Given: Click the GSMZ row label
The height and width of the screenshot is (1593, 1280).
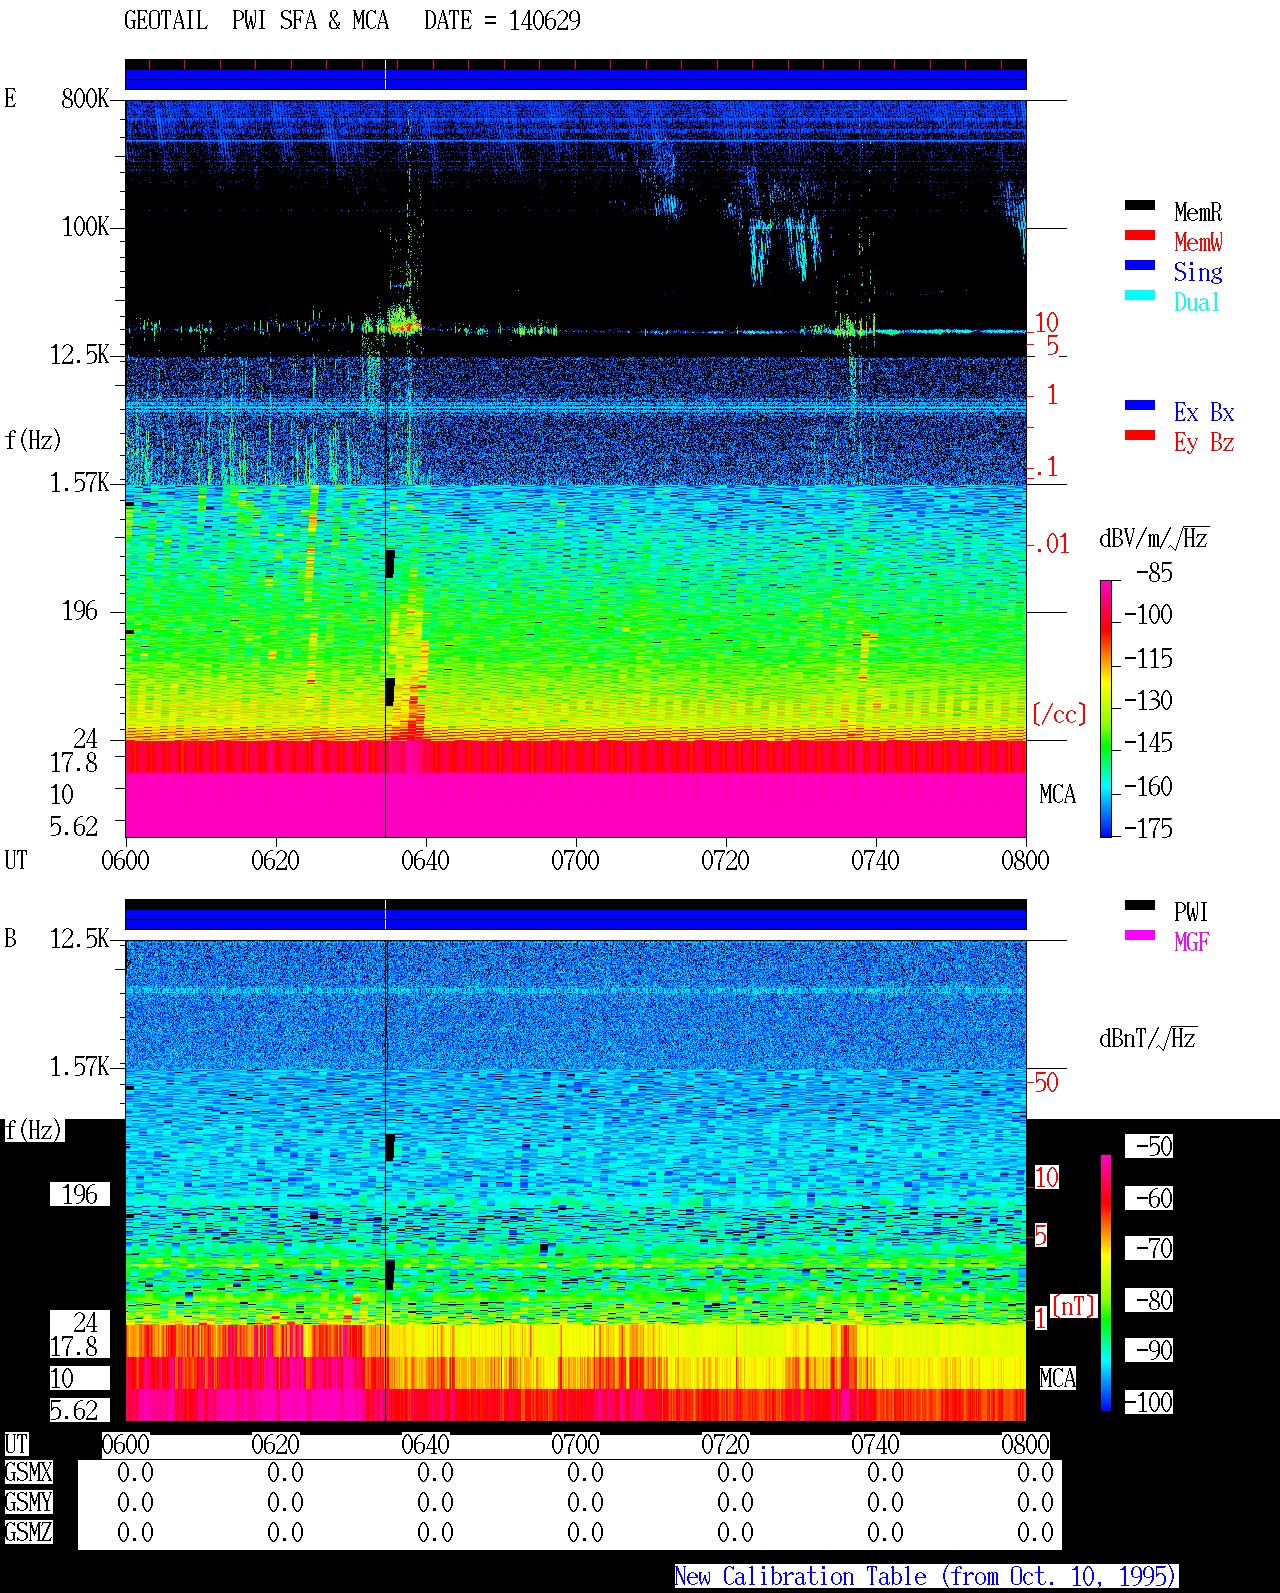Looking at the screenshot, I should pos(28,1532).
